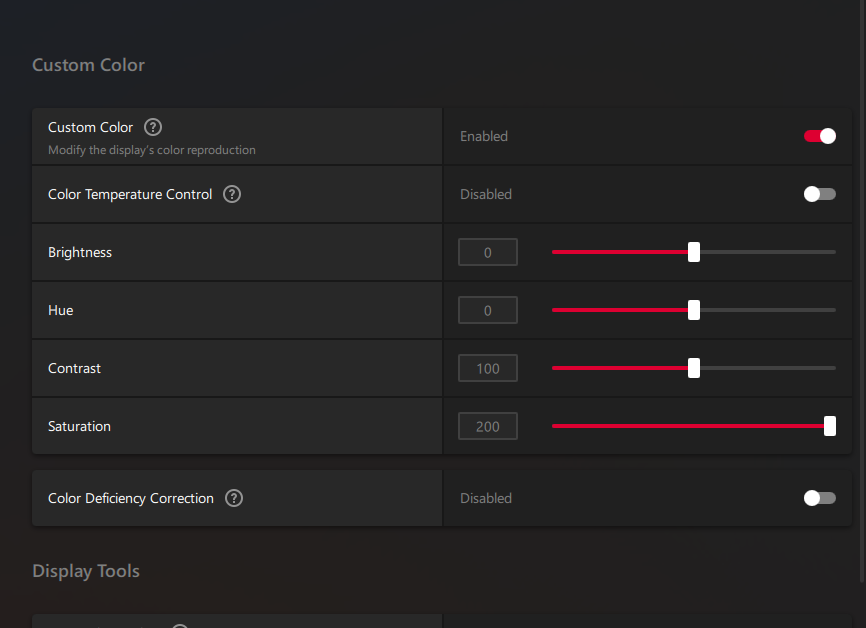Grab the Contrast slider thumb
Viewport: 866px width, 628px height.
[x=694, y=368]
